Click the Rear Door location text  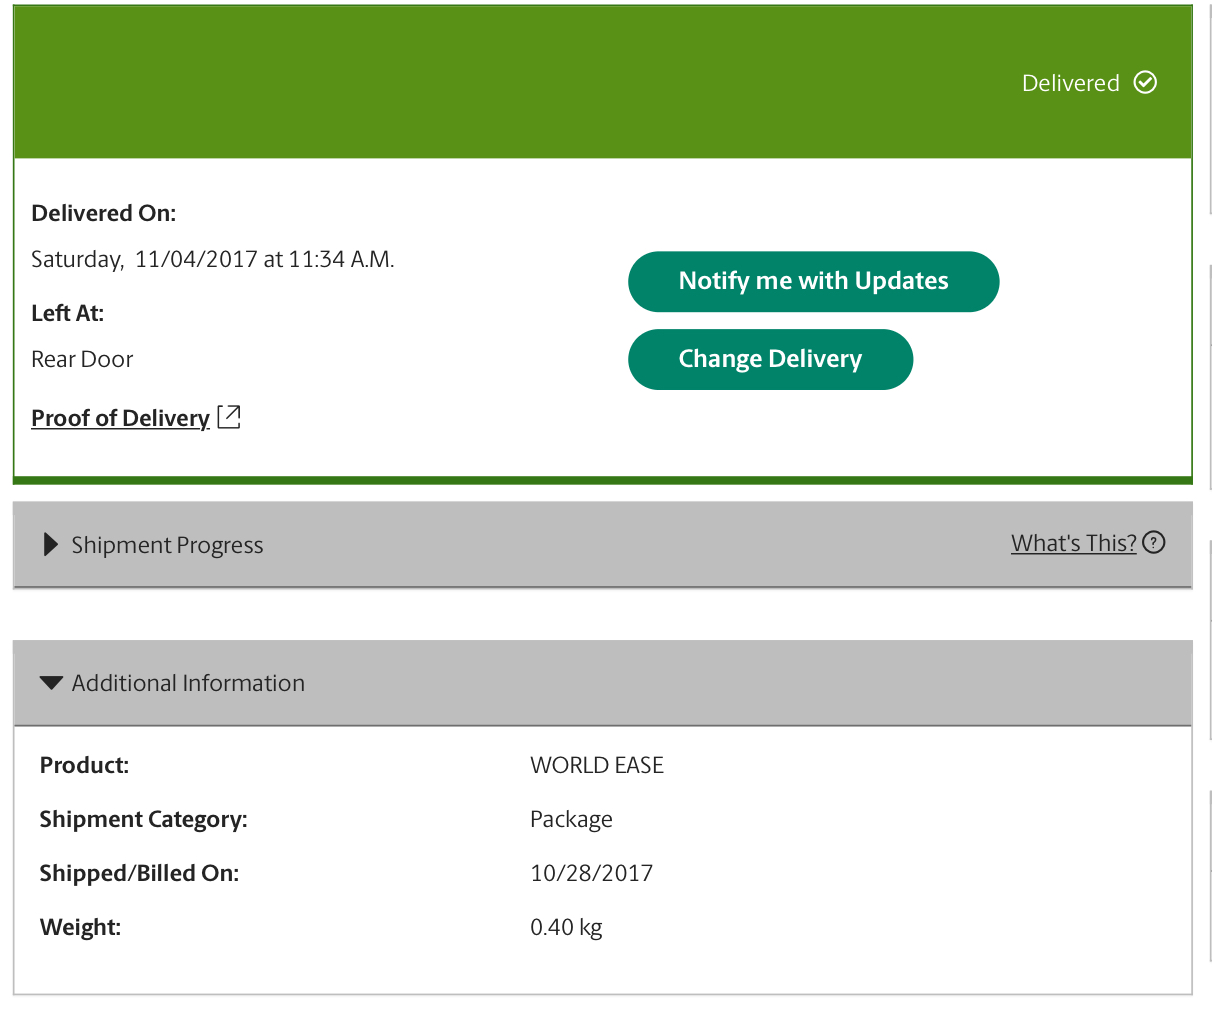pos(82,359)
